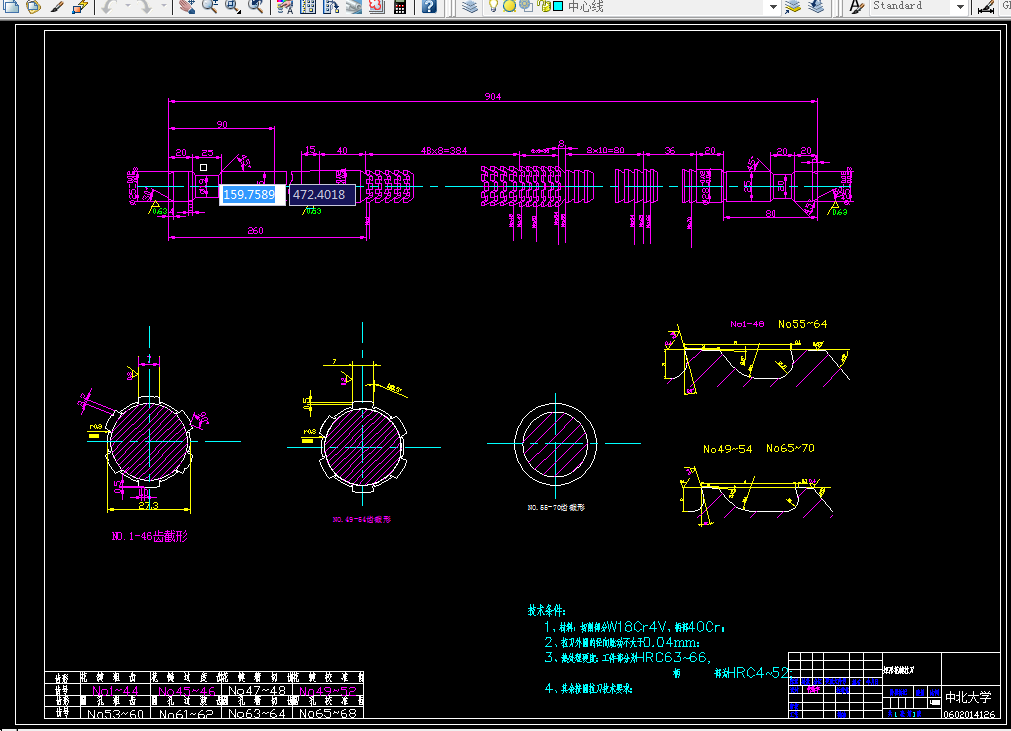1011x731 pixels.
Task: Open the Properties palette icon
Action: [285, 6]
